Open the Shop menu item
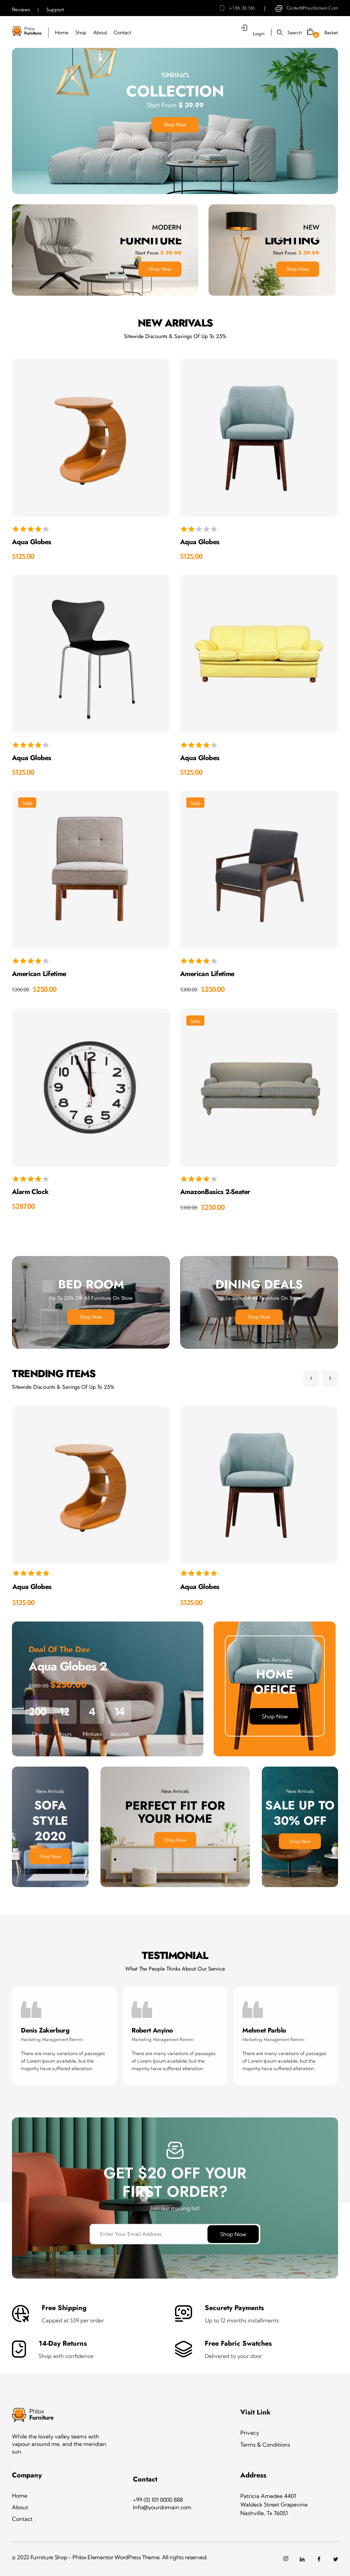The width and height of the screenshot is (350, 2576). click(x=81, y=32)
